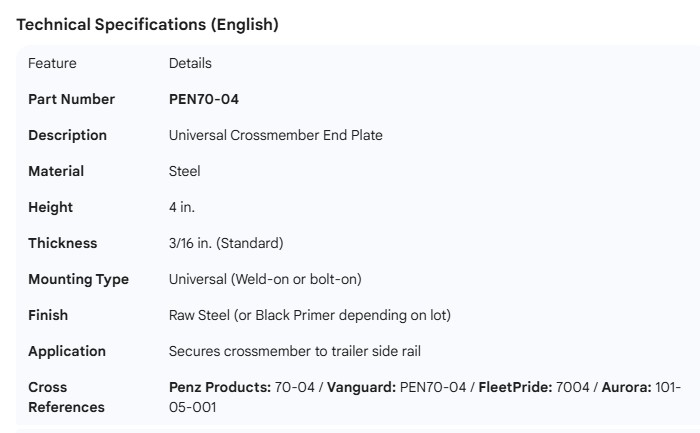Select the Part Number row label

click(71, 99)
